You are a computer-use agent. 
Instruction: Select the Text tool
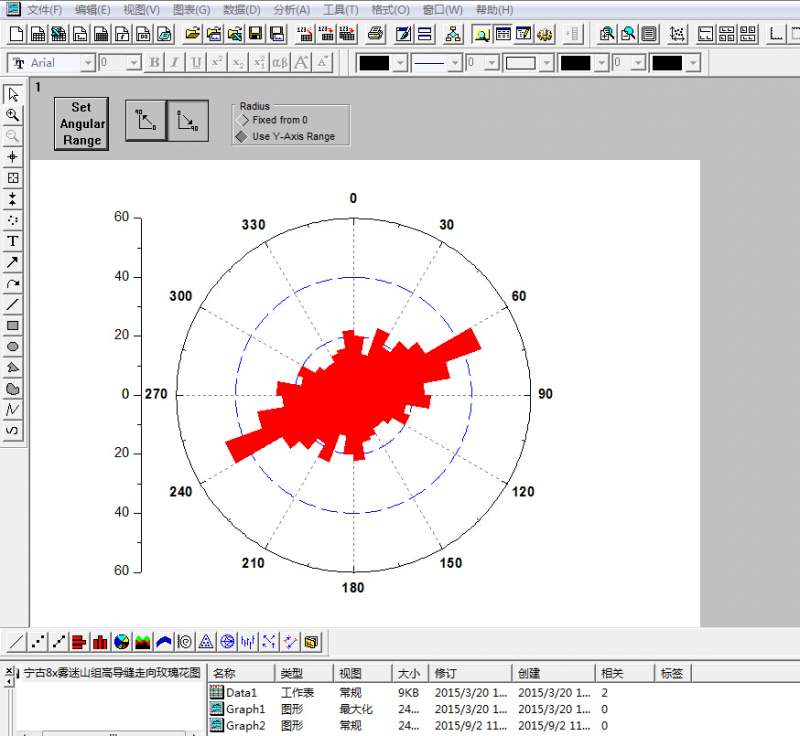(13, 241)
